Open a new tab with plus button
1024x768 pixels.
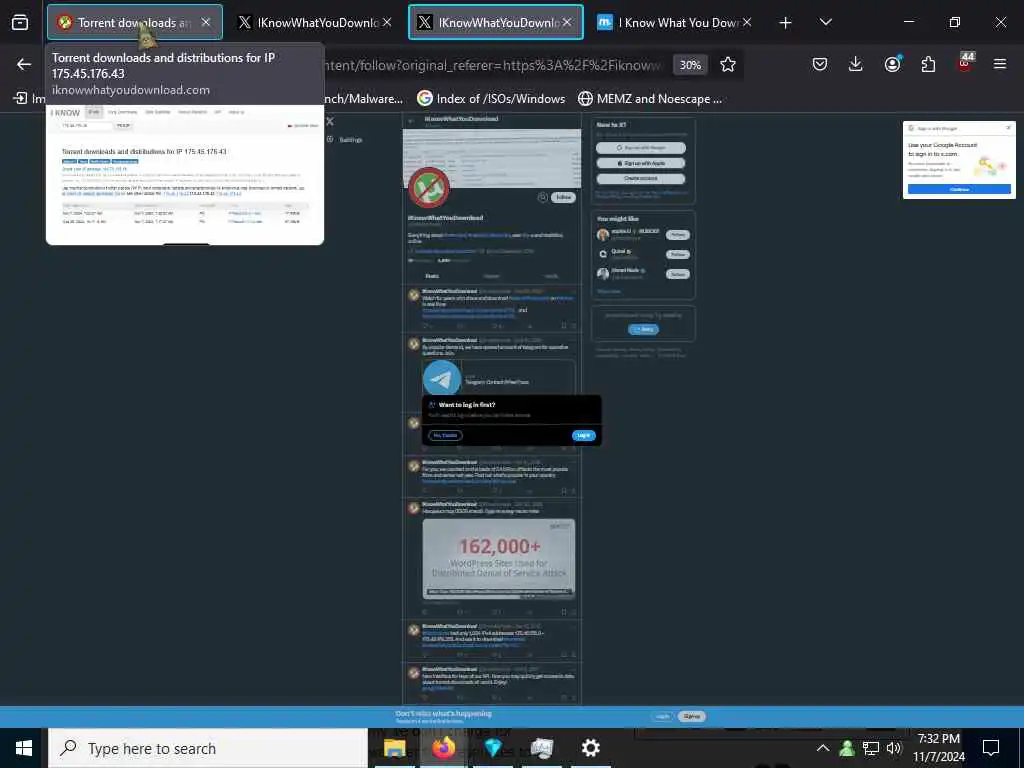pos(786,23)
